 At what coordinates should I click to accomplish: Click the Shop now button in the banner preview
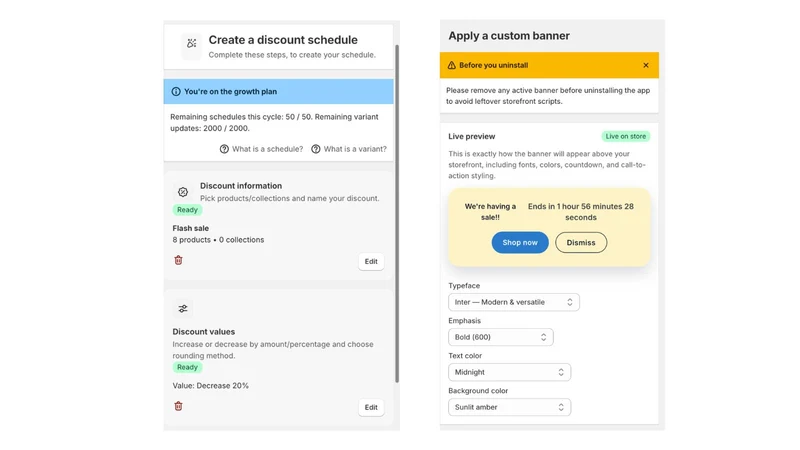coord(520,242)
